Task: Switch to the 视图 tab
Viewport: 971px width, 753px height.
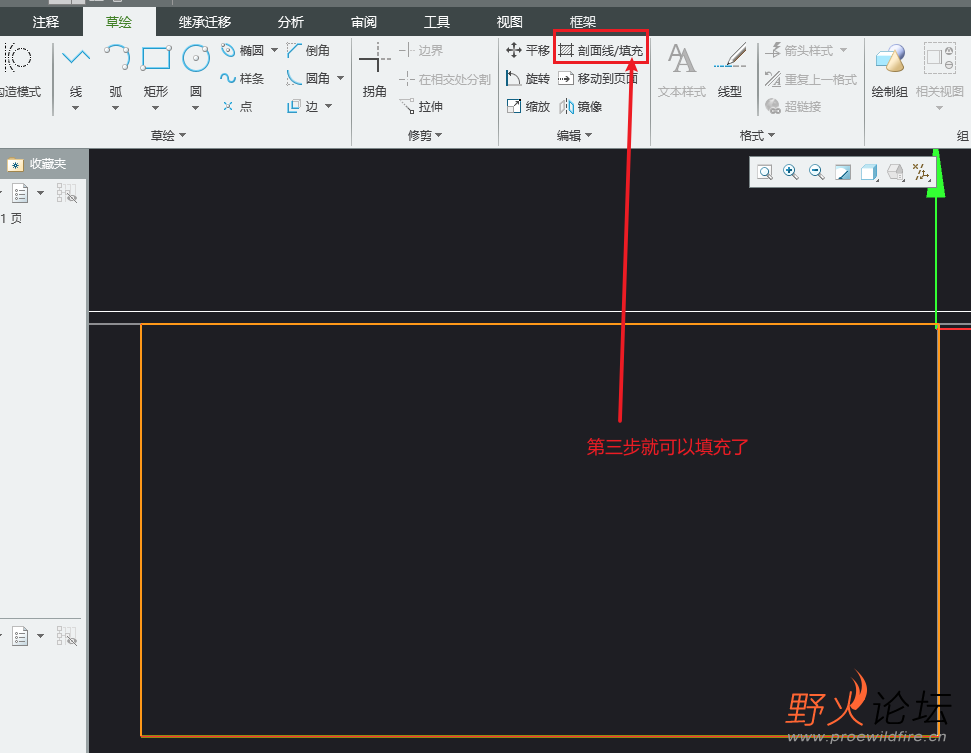Action: point(510,22)
